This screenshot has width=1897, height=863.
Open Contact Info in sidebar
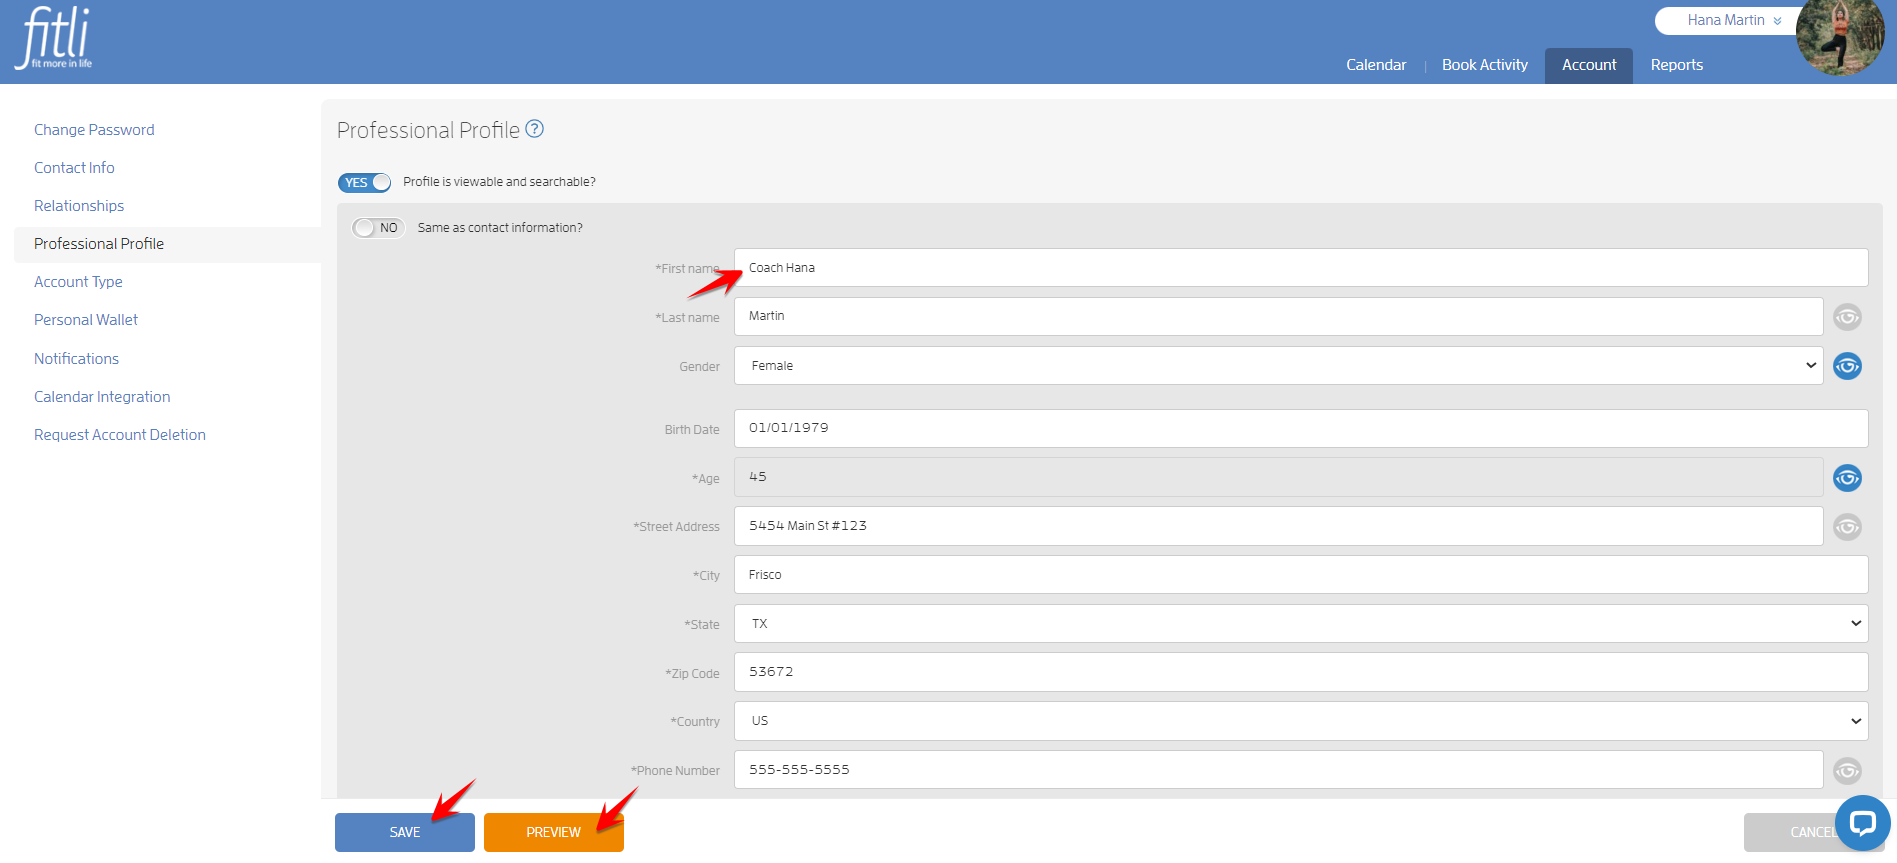point(74,168)
